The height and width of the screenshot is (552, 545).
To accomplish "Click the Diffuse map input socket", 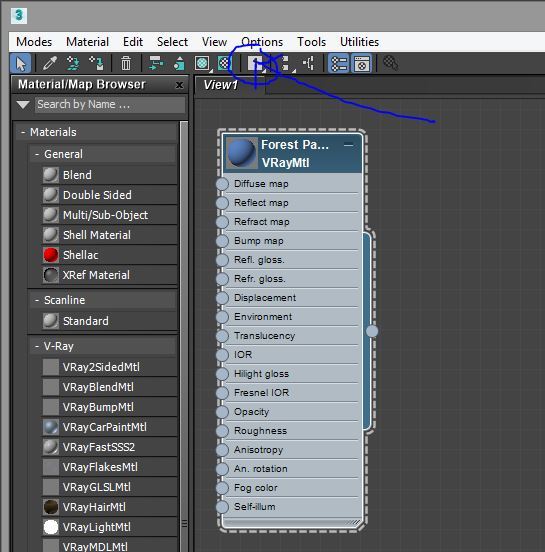I will (x=222, y=184).
